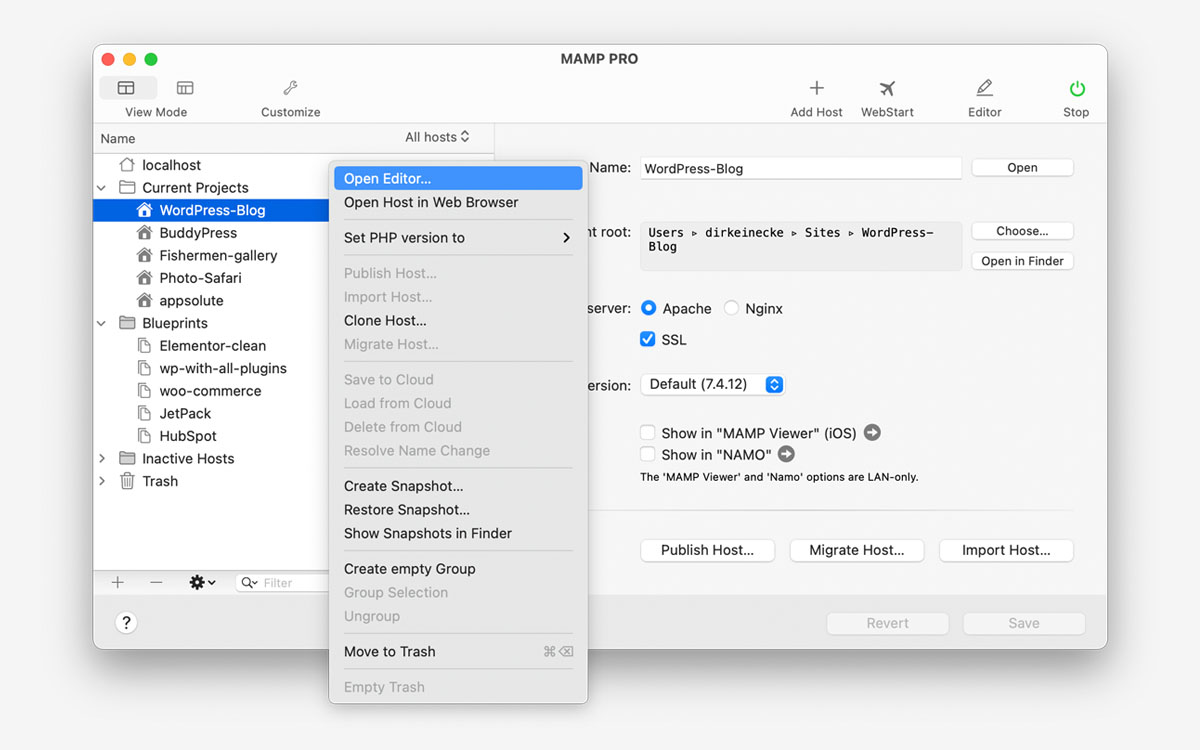Pick the appsolute host house icon
The image size is (1200, 750).
[144, 300]
